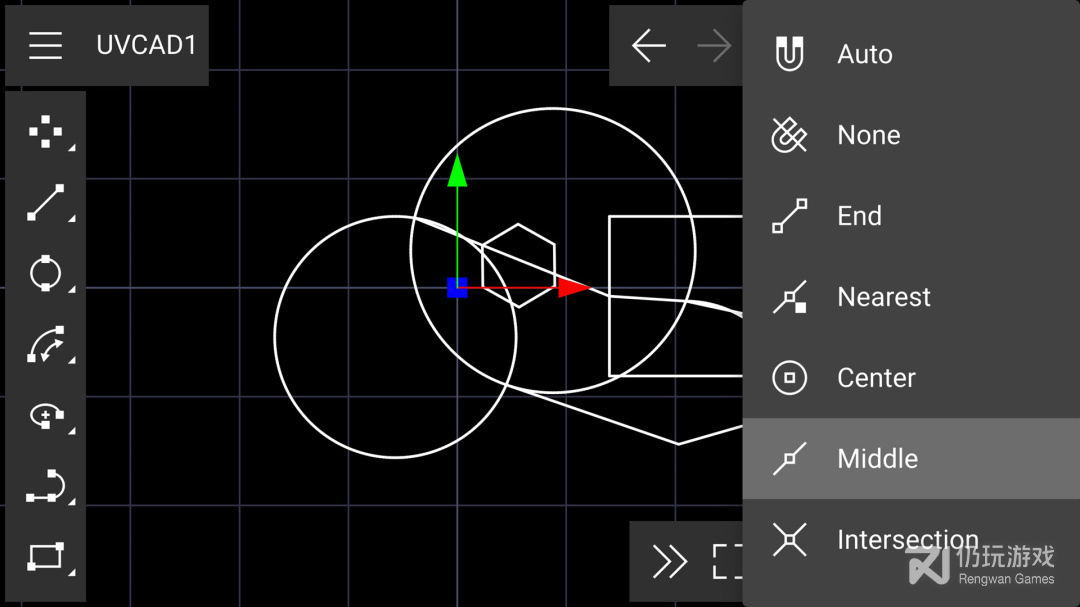Expand the bottom toolbar with the double chevron
Viewport: 1080px width, 607px height.
point(670,561)
